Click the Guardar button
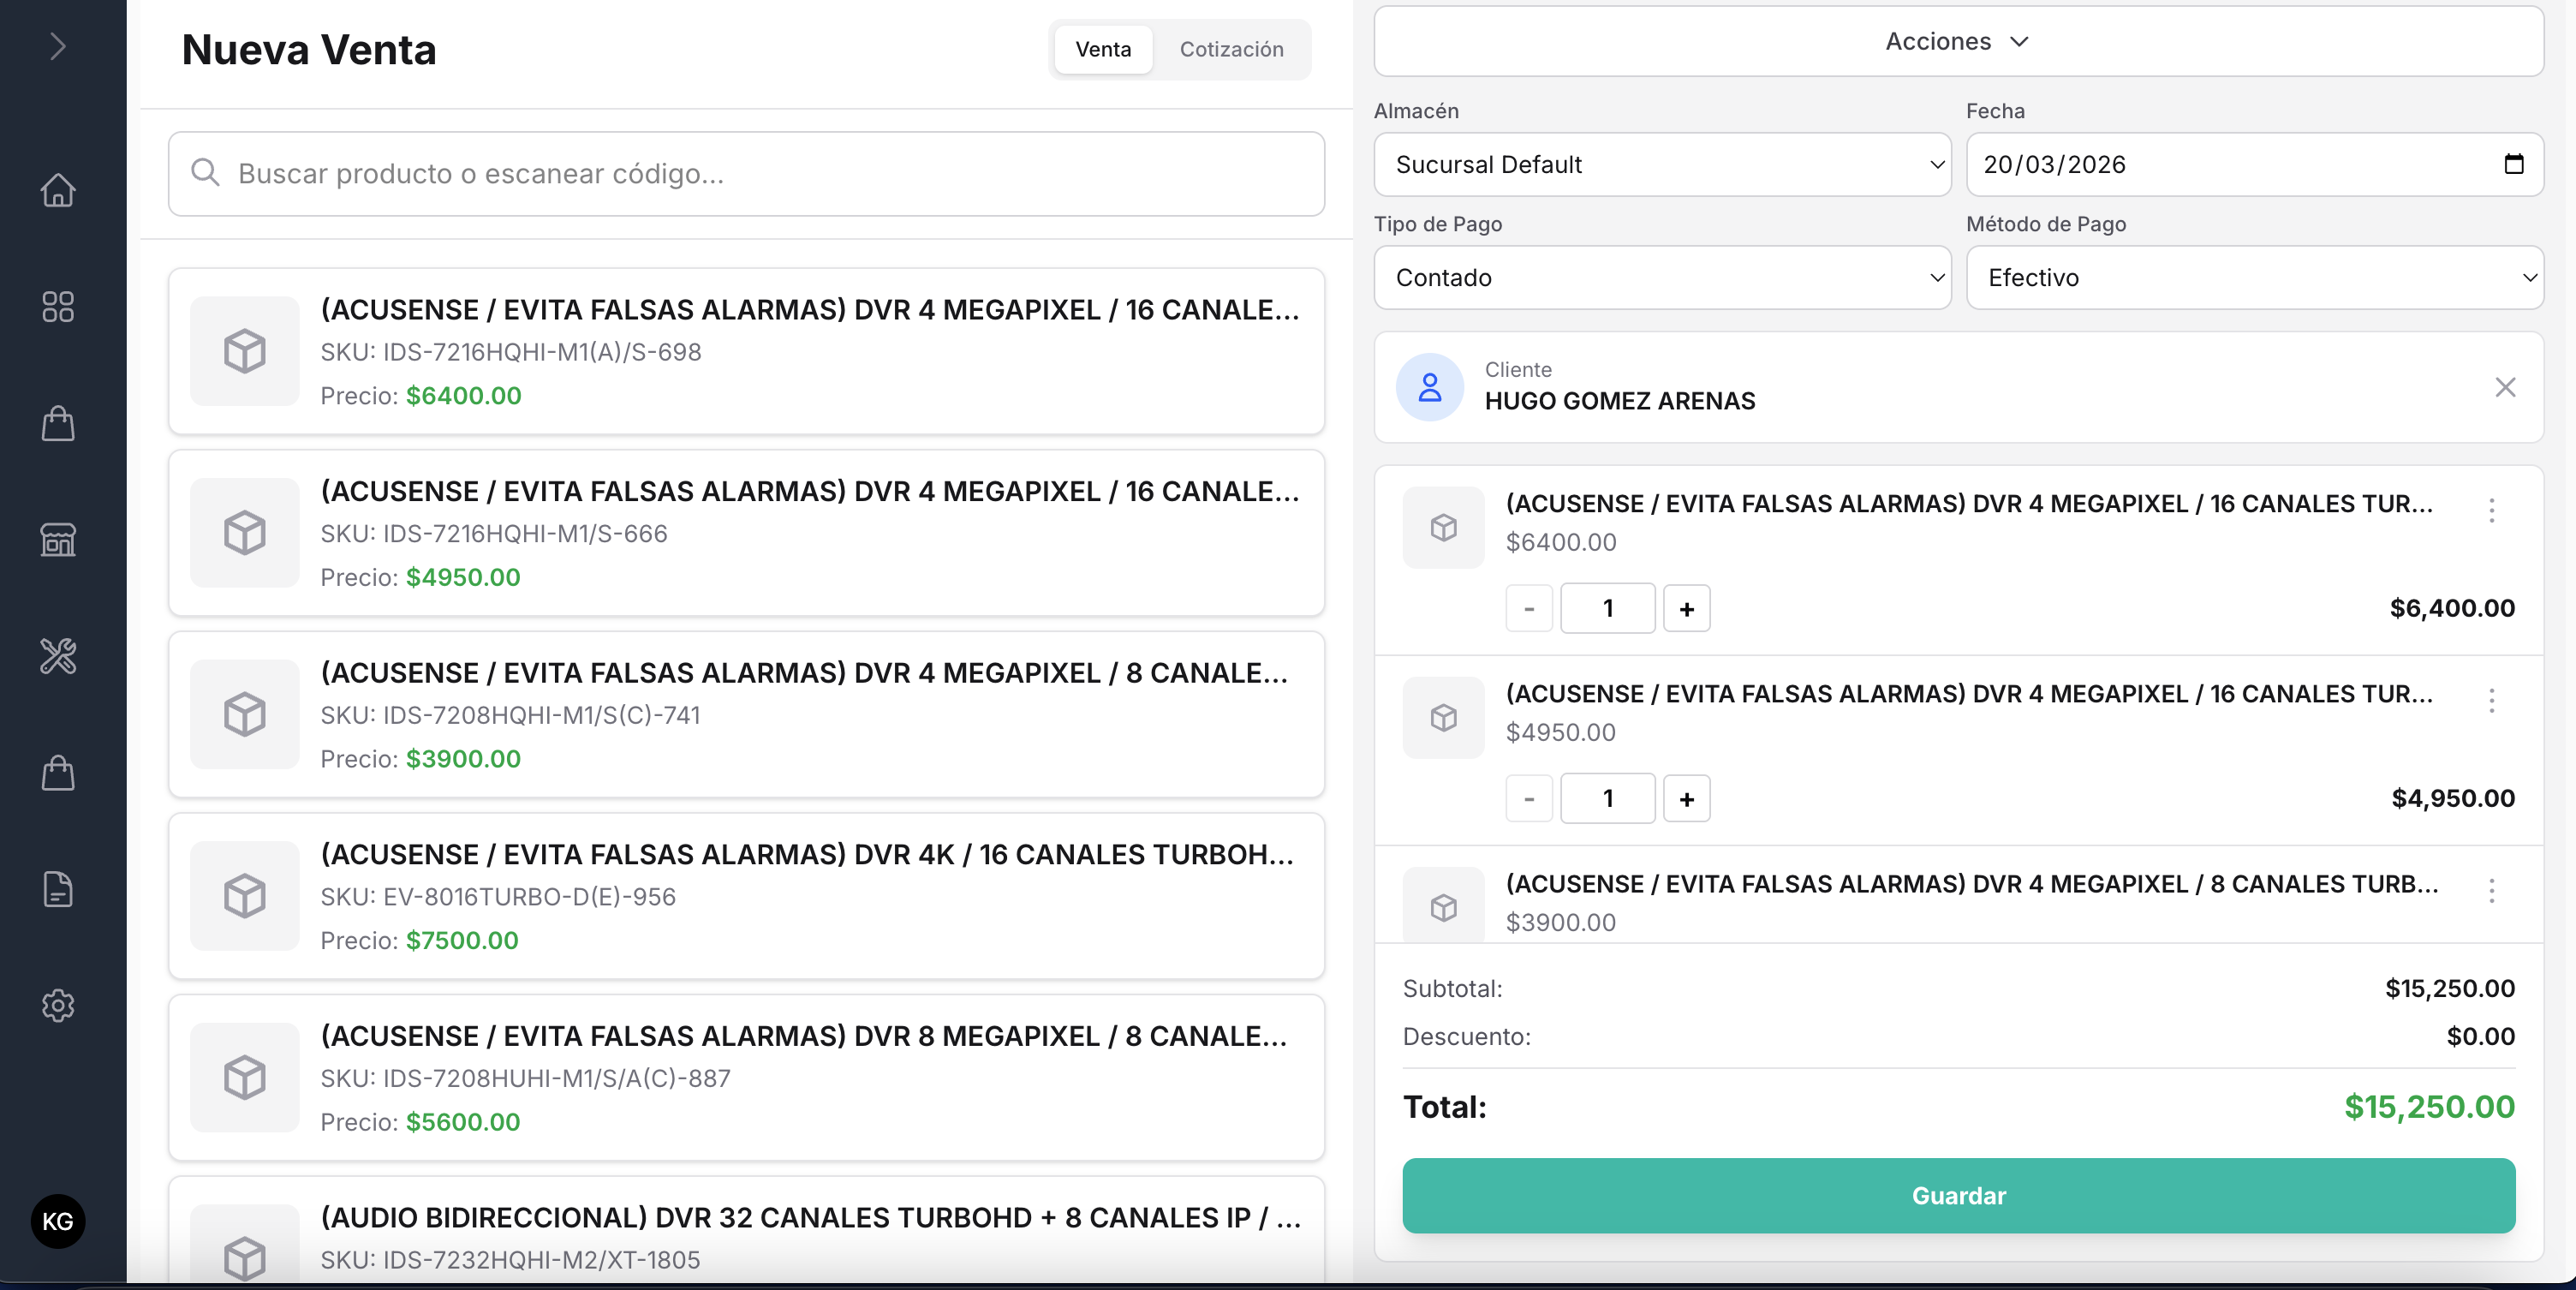 tap(1957, 1195)
